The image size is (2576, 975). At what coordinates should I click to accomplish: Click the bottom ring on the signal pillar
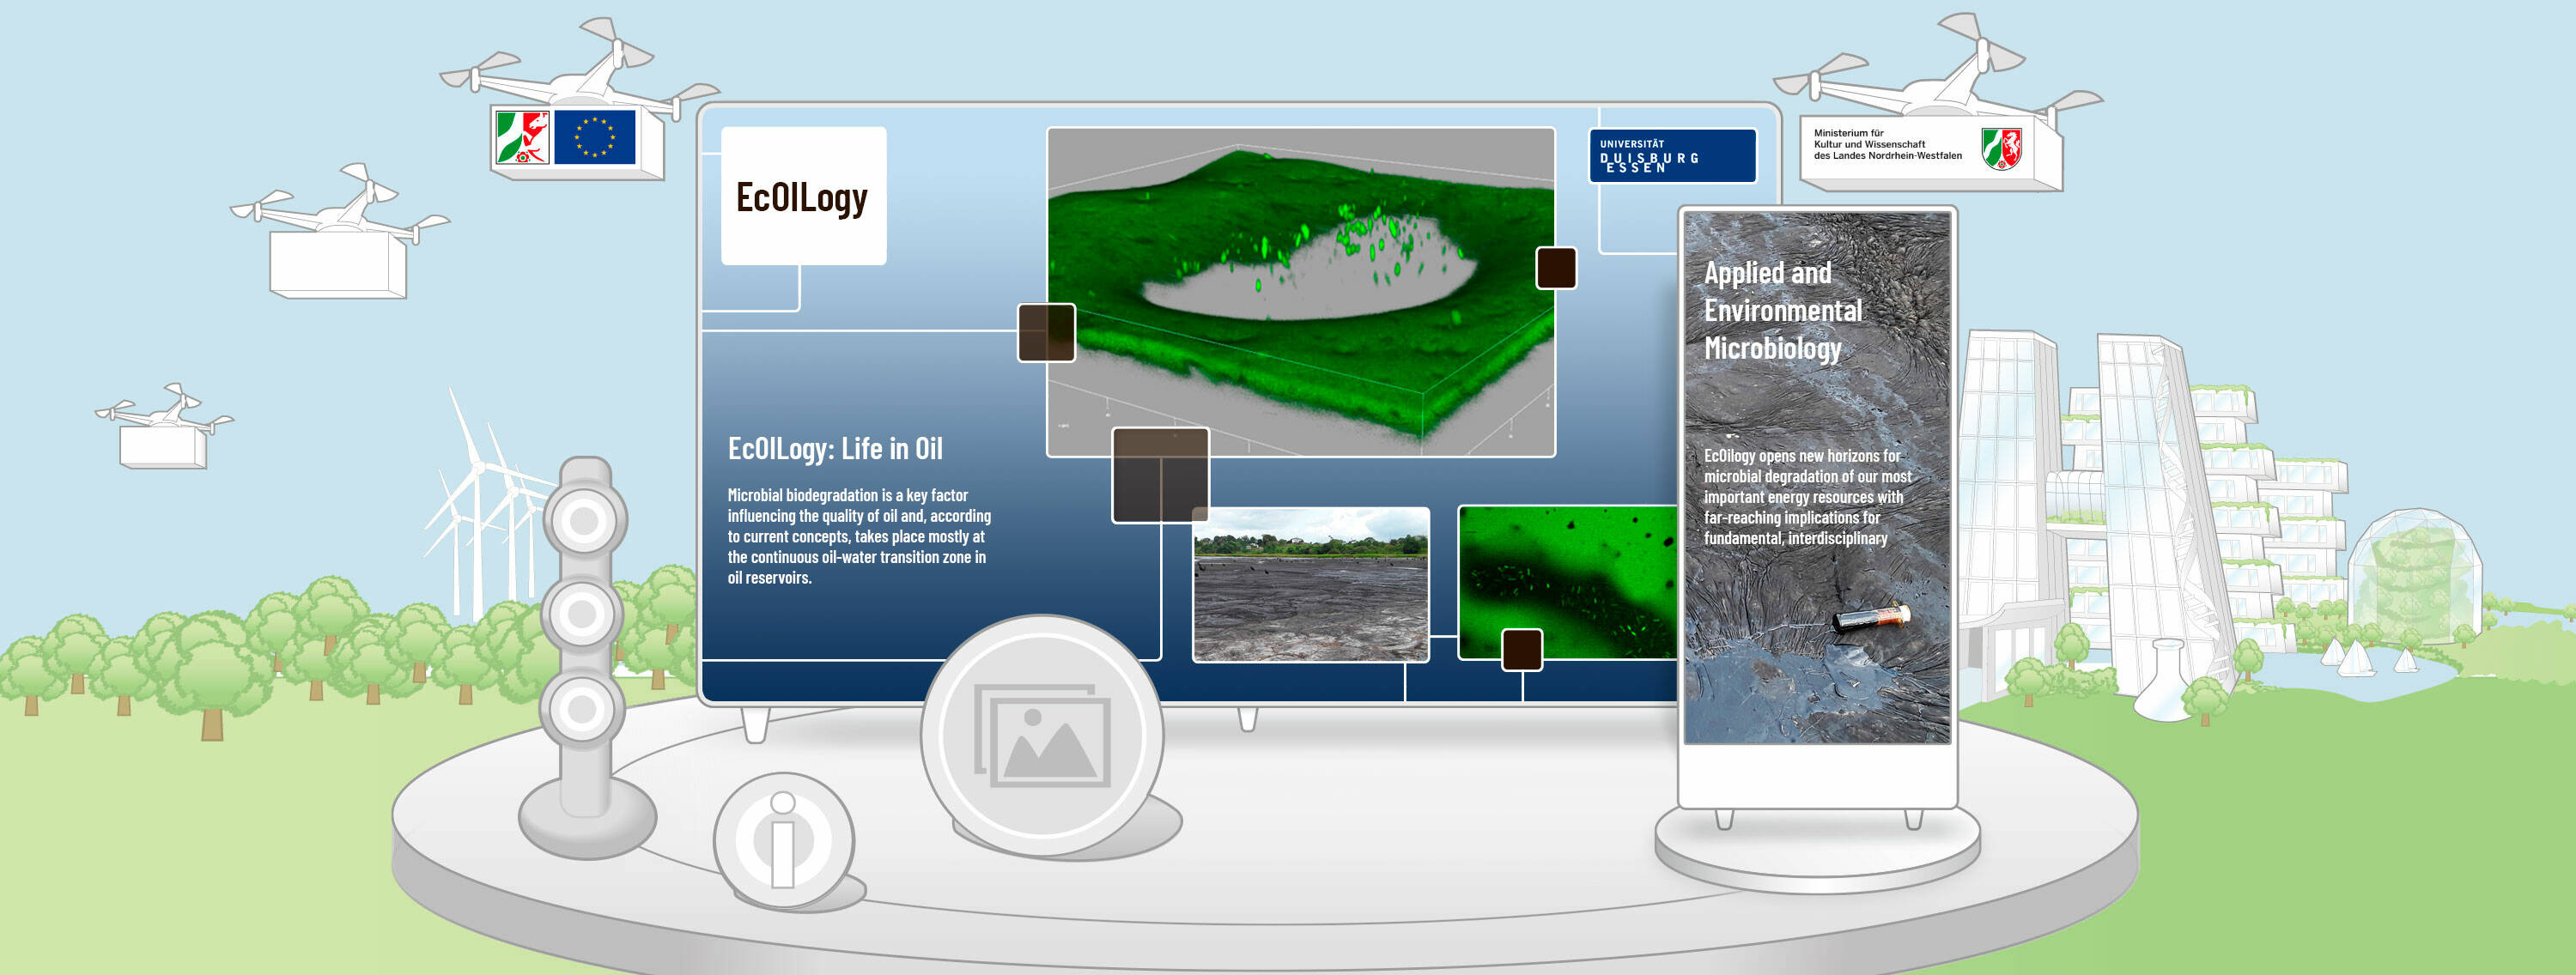pyautogui.click(x=582, y=709)
